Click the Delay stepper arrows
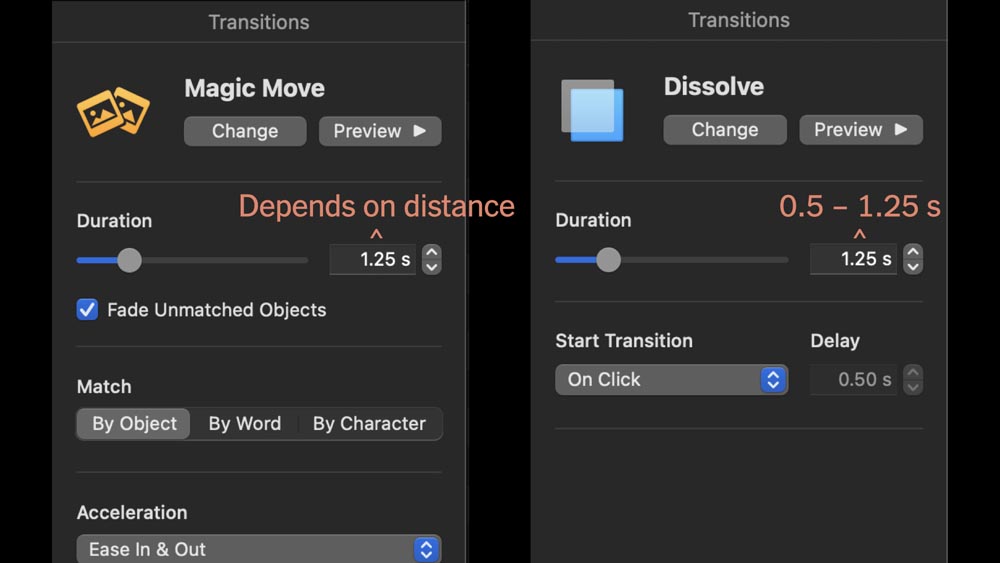 913,380
